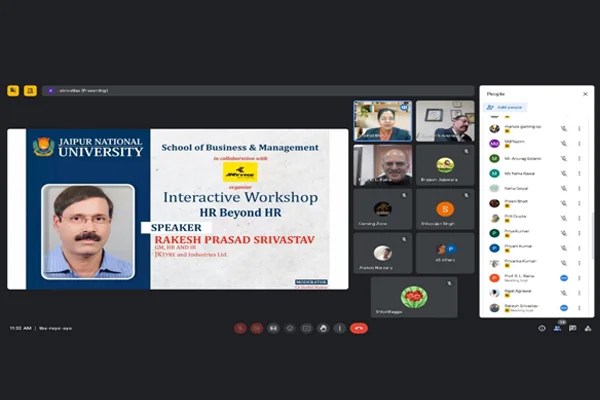Click the leftmost yellow extension icon
The image size is (600, 400).
pyautogui.click(x=13, y=91)
